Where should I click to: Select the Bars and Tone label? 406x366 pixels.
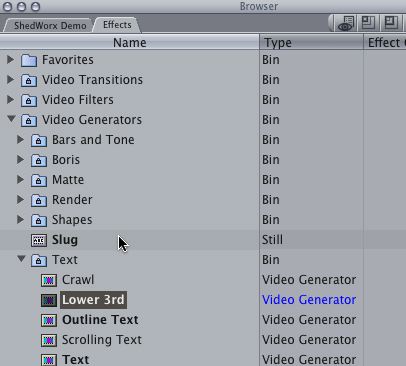(93, 140)
